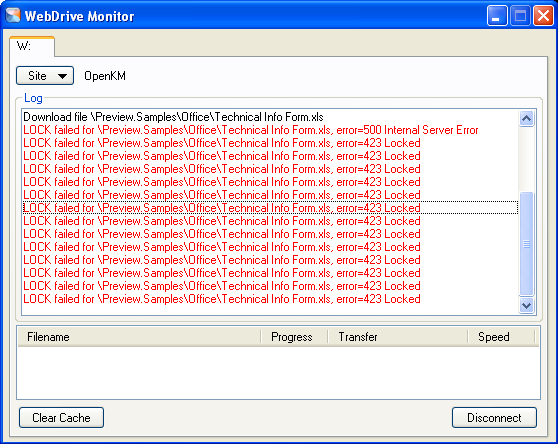Click the Transfer column header
Screen dimensions: 558x444
[398, 337]
